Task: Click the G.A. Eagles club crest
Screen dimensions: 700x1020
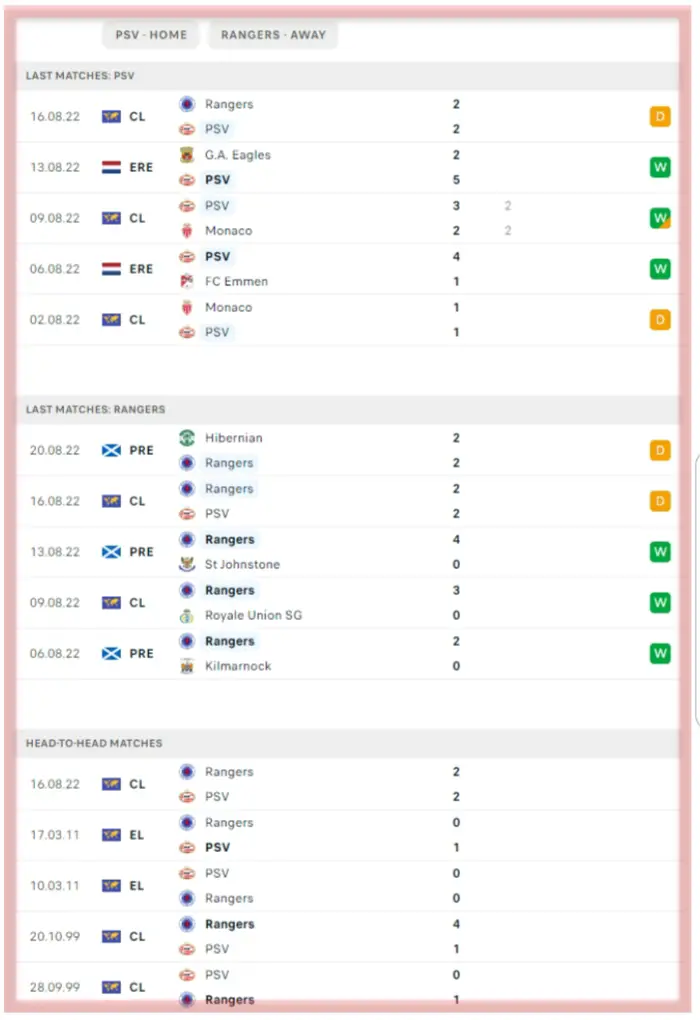Action: pos(186,155)
